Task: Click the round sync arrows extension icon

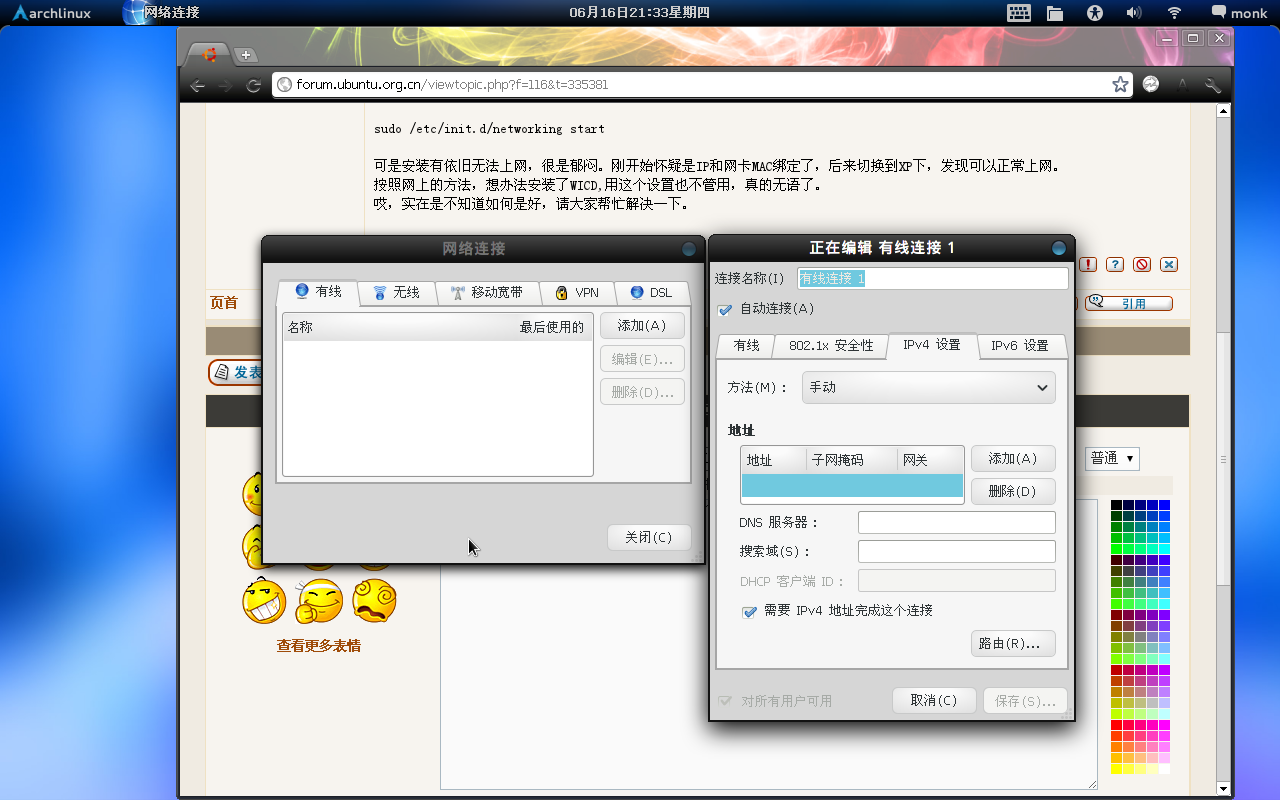Action: pyautogui.click(x=1151, y=85)
